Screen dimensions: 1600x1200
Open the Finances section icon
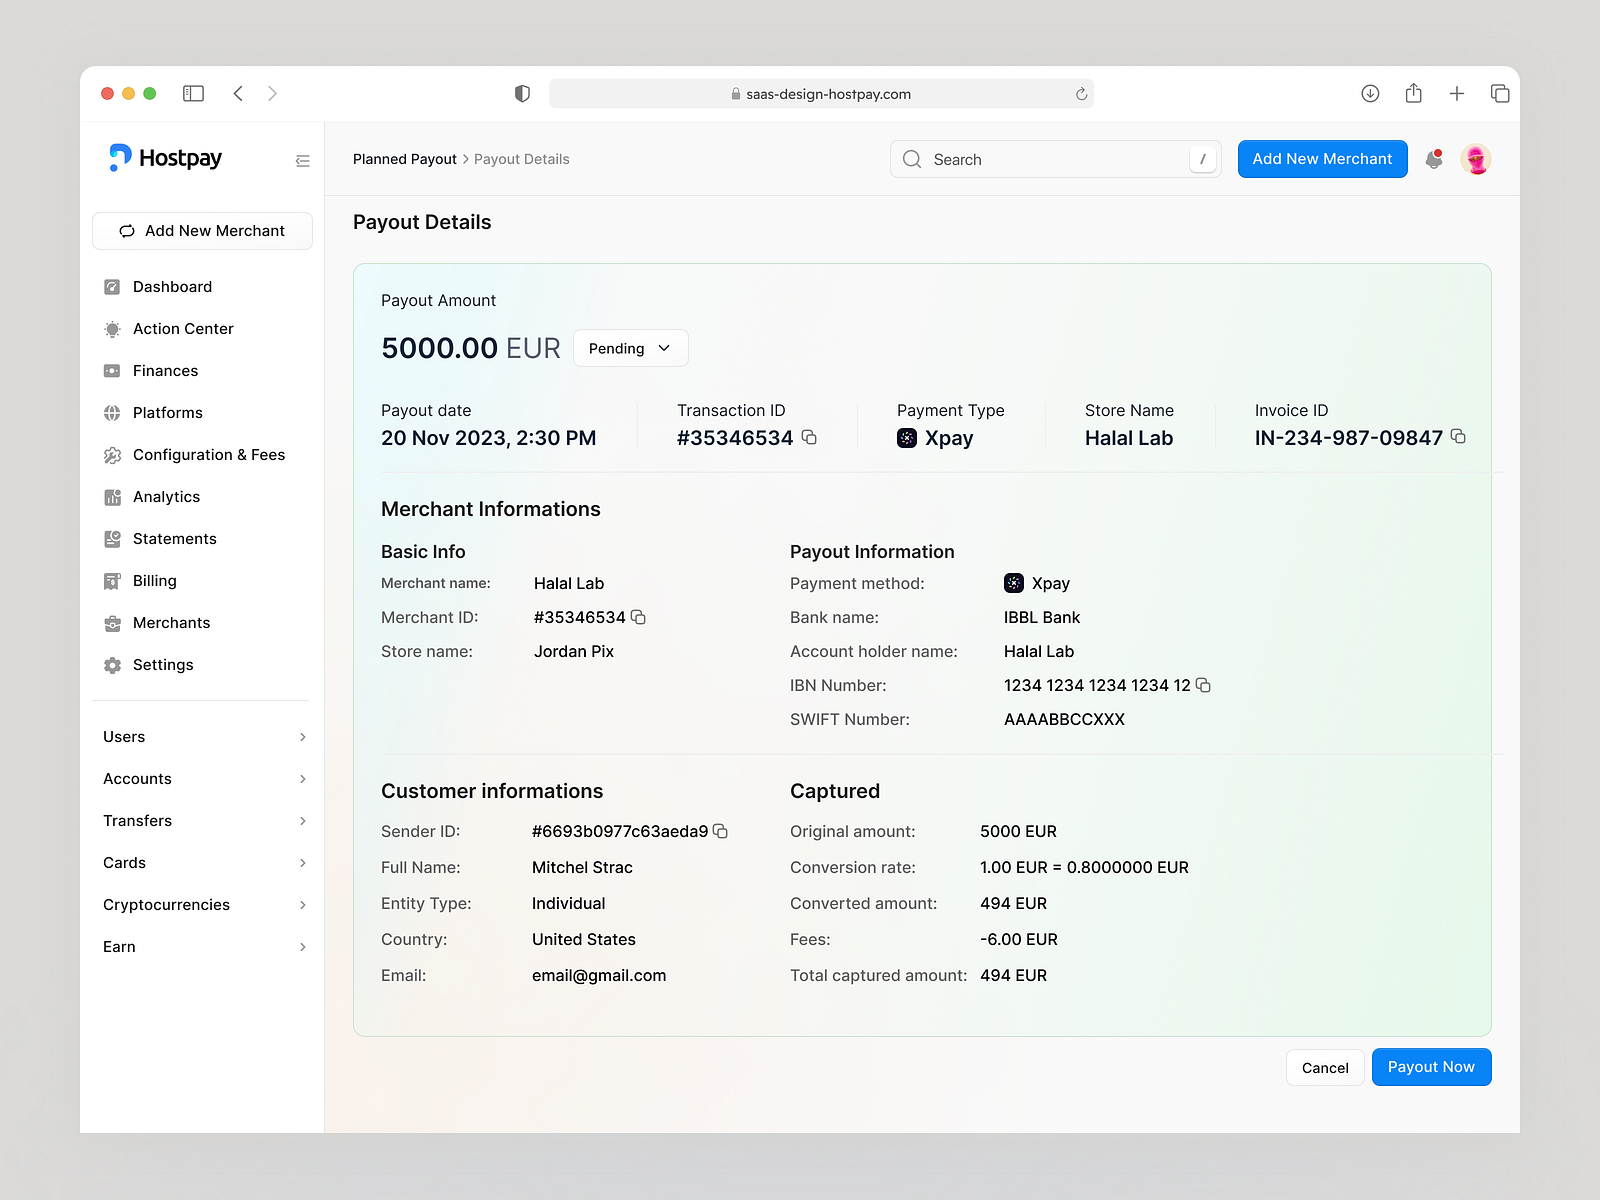[x=113, y=370]
